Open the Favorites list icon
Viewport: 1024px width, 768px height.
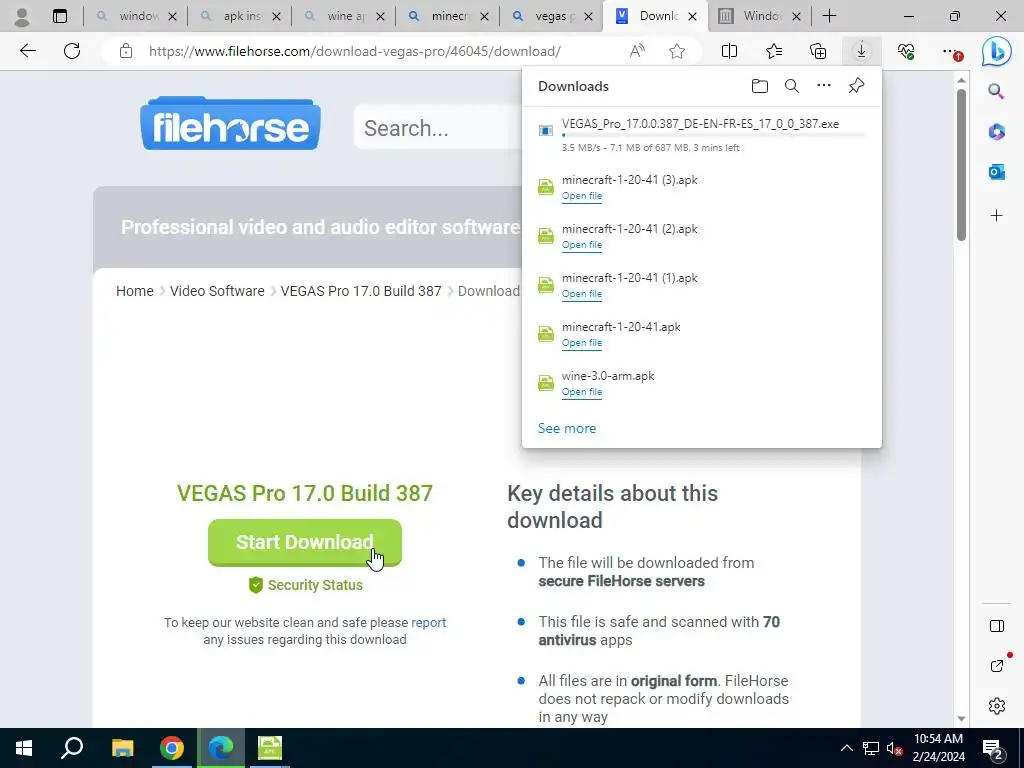click(774, 51)
